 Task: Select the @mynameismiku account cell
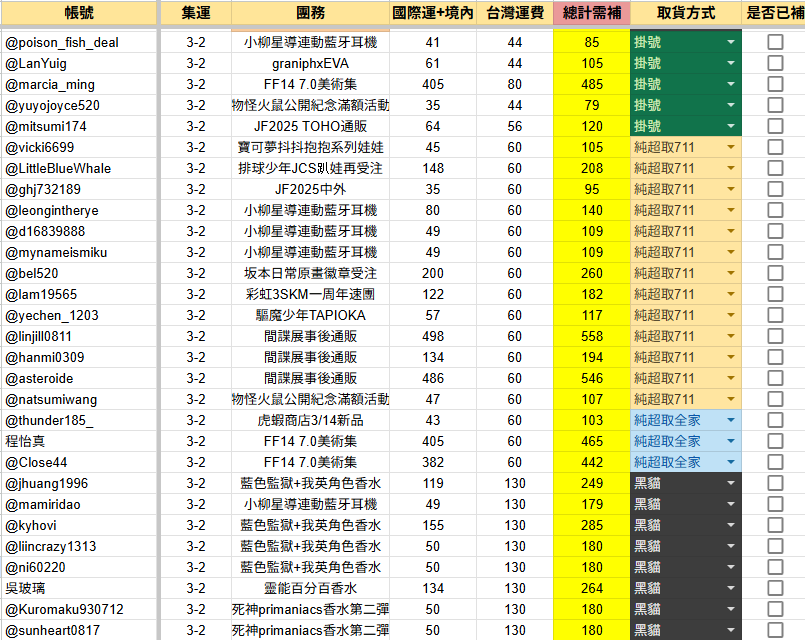[79, 253]
